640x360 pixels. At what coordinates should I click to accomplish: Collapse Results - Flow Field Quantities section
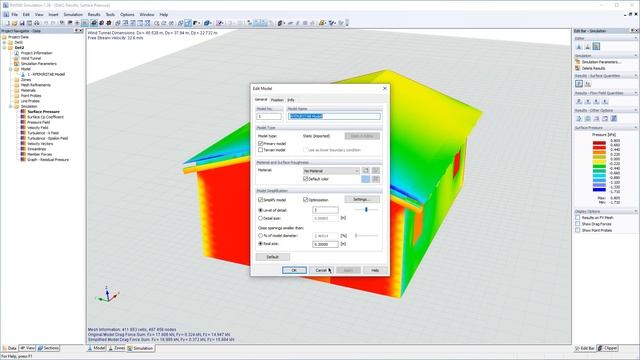coord(636,93)
